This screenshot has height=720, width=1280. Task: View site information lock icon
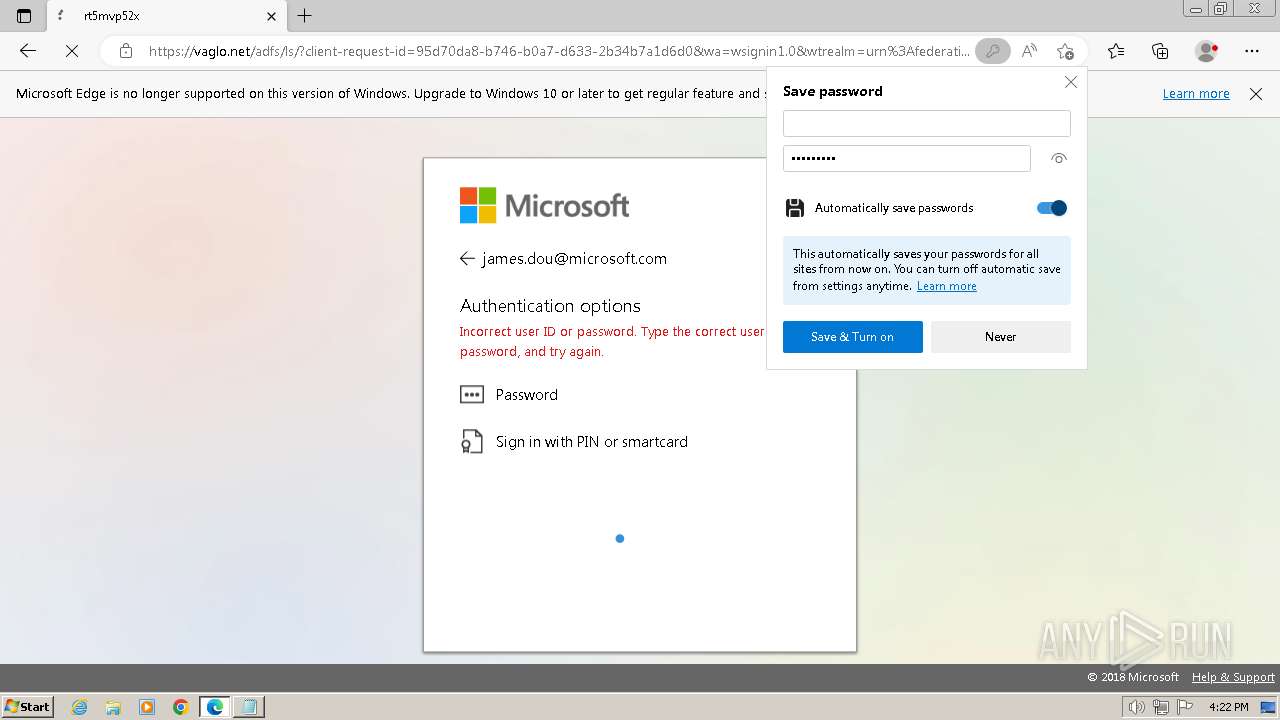[x=126, y=51]
